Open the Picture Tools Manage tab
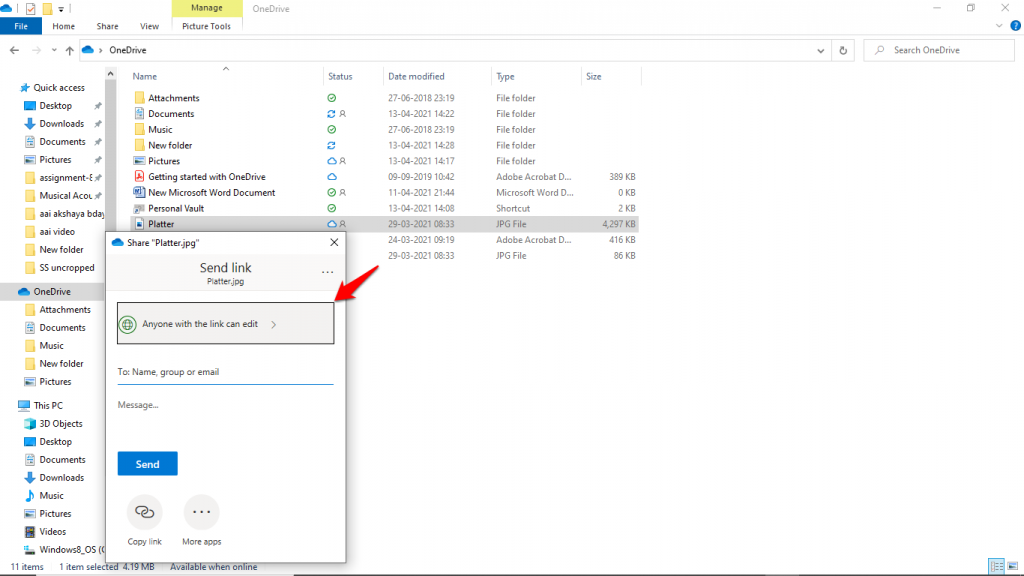The width and height of the screenshot is (1024, 576). [x=206, y=7]
